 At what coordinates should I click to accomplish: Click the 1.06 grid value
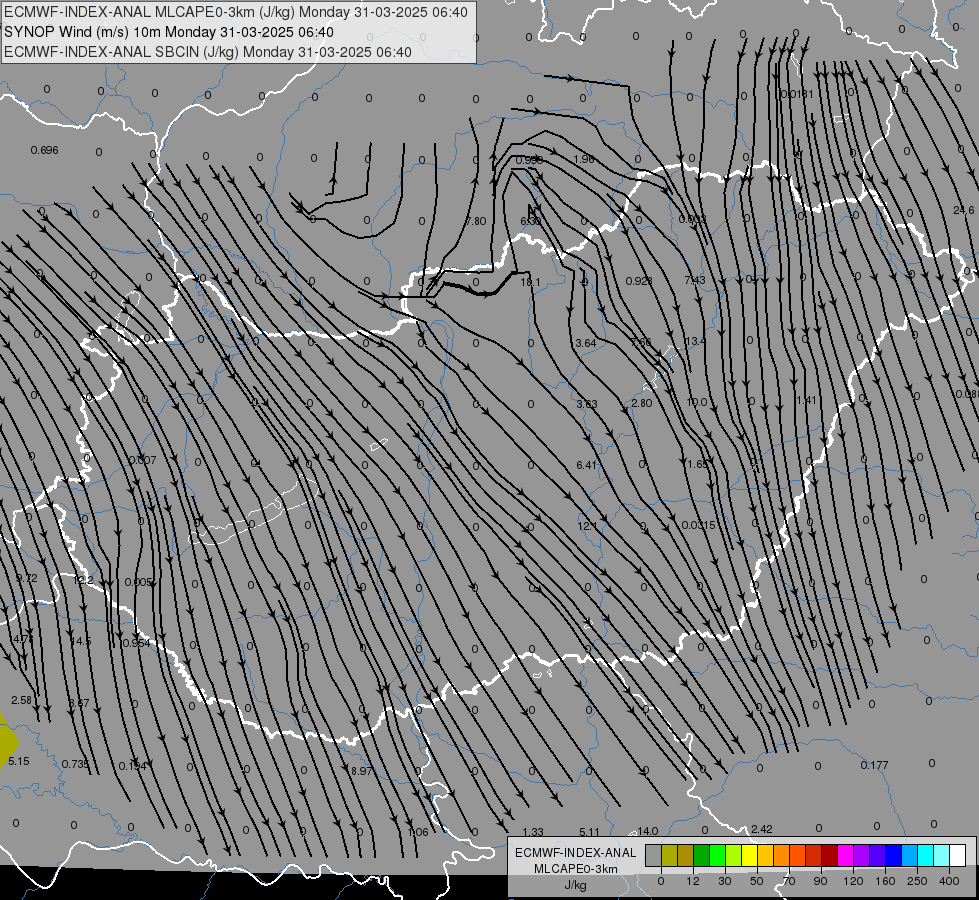click(x=418, y=832)
